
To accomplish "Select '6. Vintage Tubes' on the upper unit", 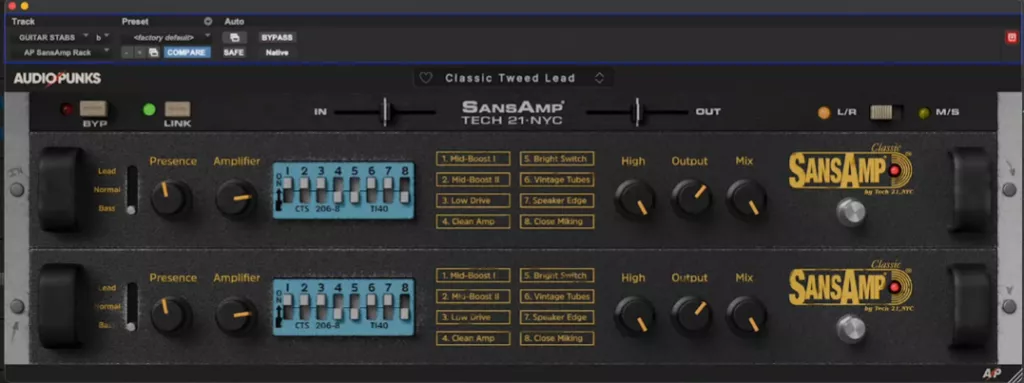I will pyautogui.click(x=557, y=179).
